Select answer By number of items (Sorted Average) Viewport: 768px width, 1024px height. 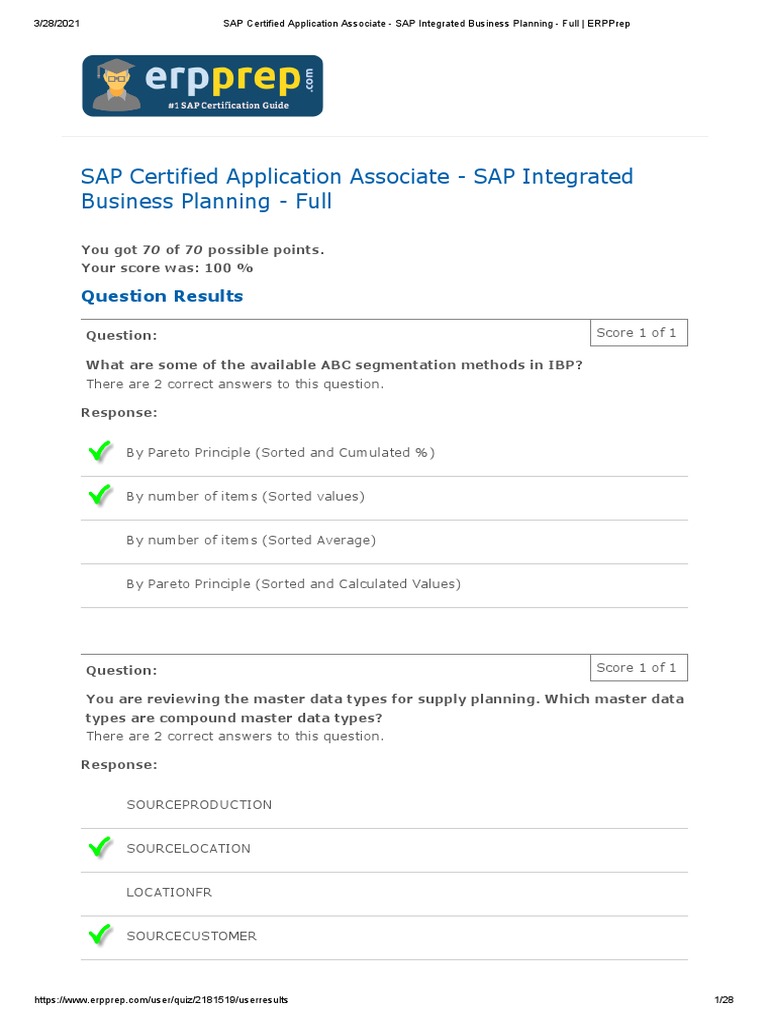click(x=251, y=540)
